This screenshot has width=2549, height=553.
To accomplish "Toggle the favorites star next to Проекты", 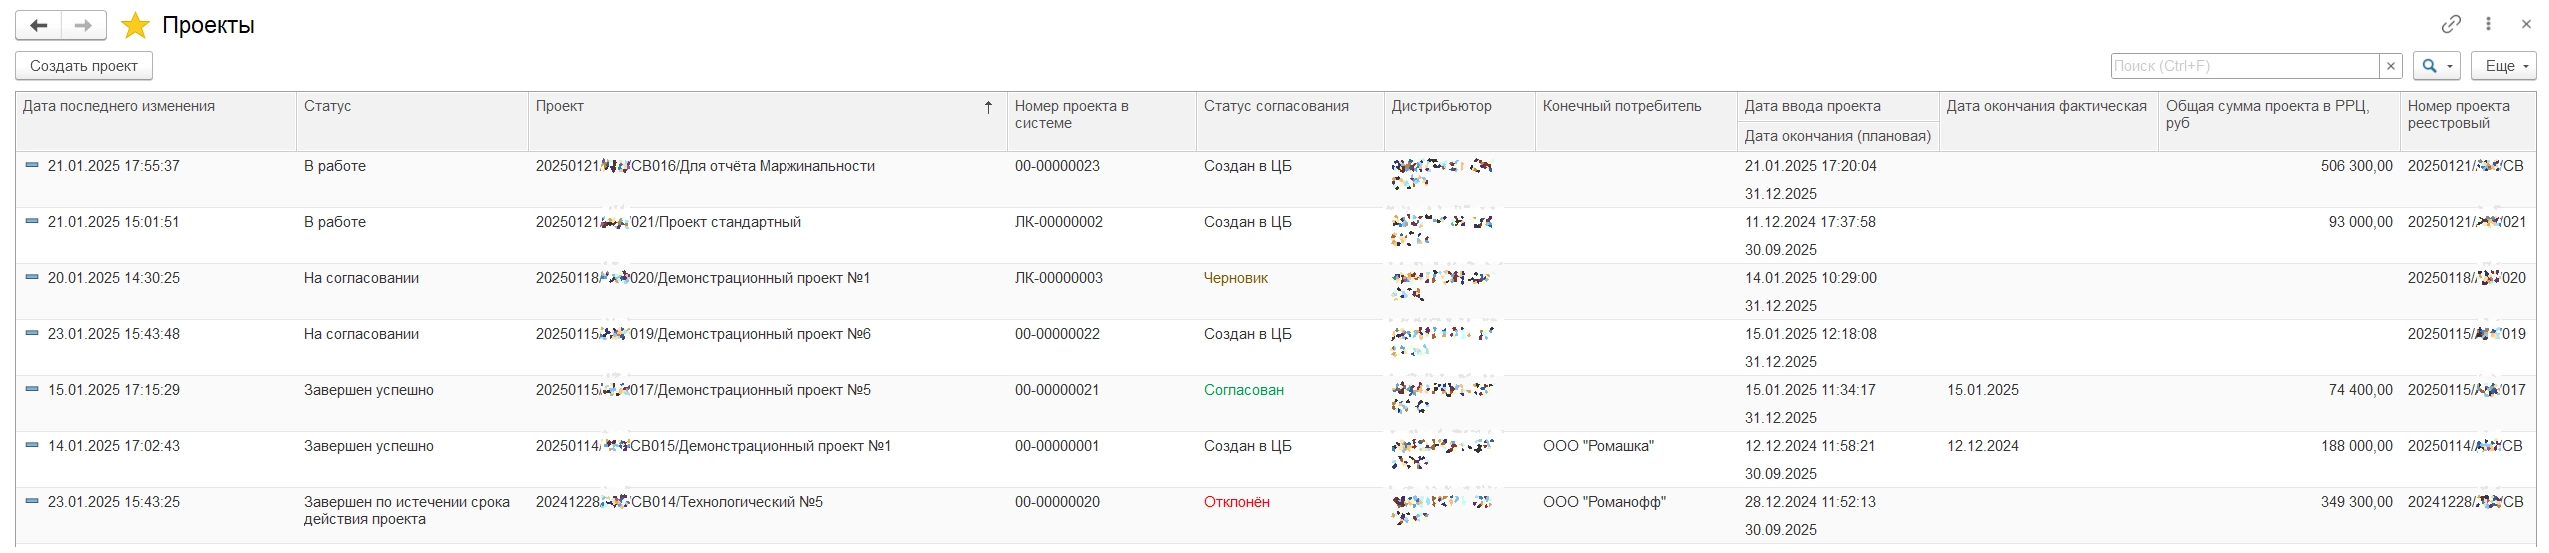I will point(135,26).
